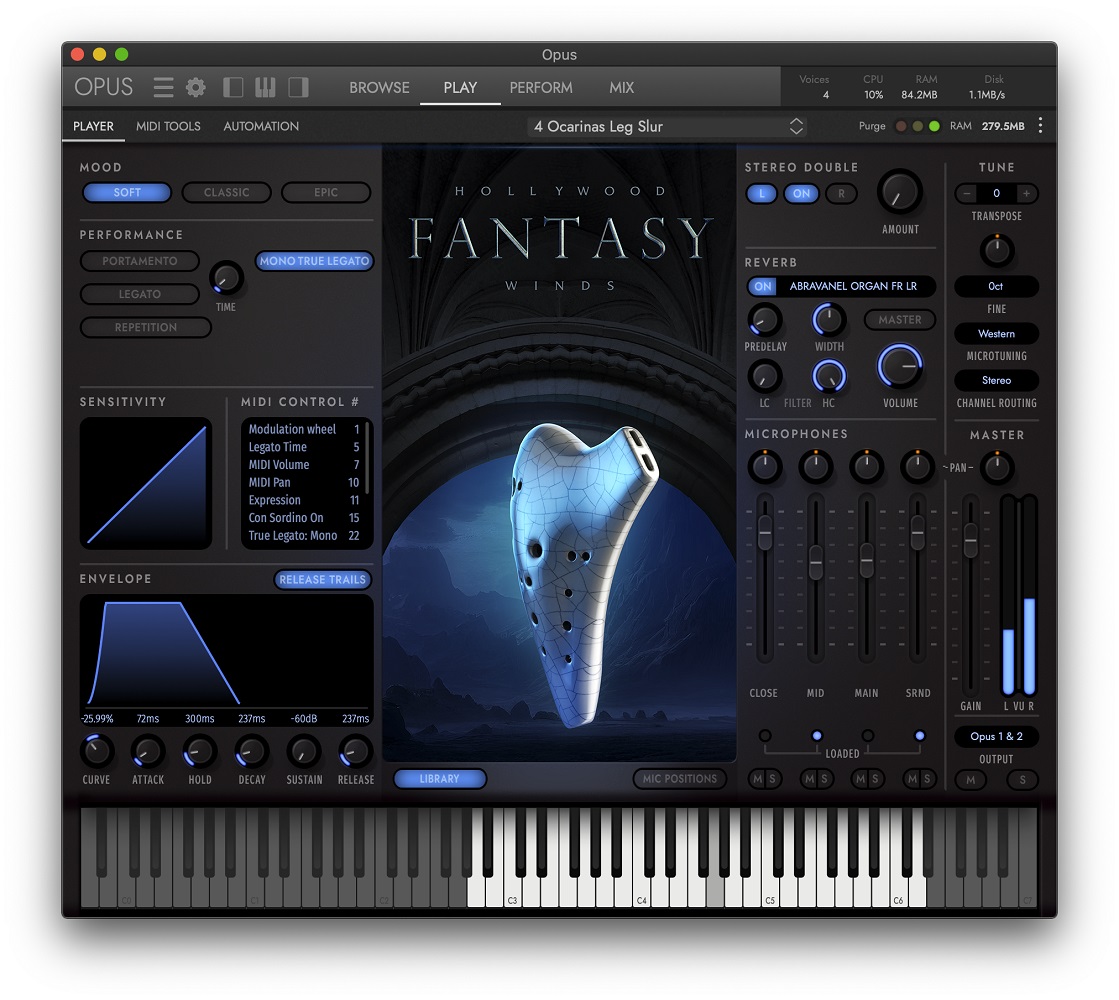
Task: Open the Automation tab
Action: coord(261,126)
